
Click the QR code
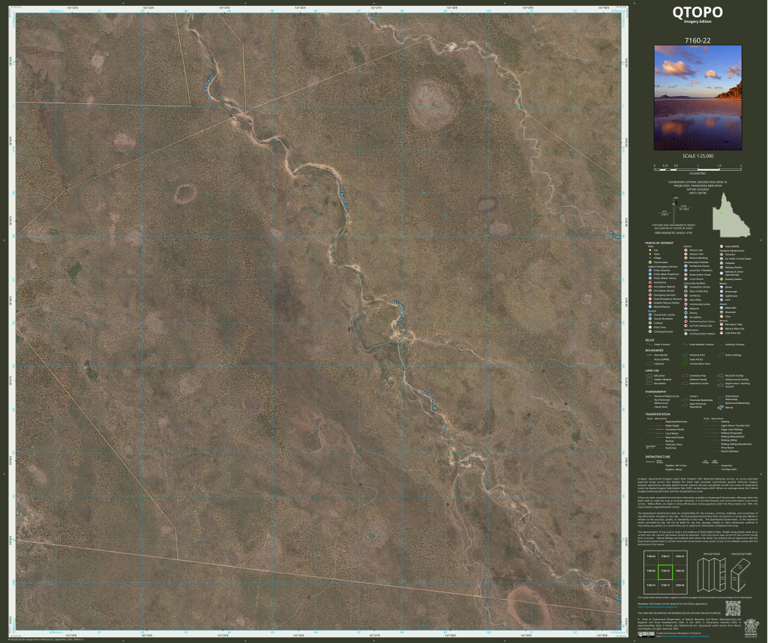733,609
